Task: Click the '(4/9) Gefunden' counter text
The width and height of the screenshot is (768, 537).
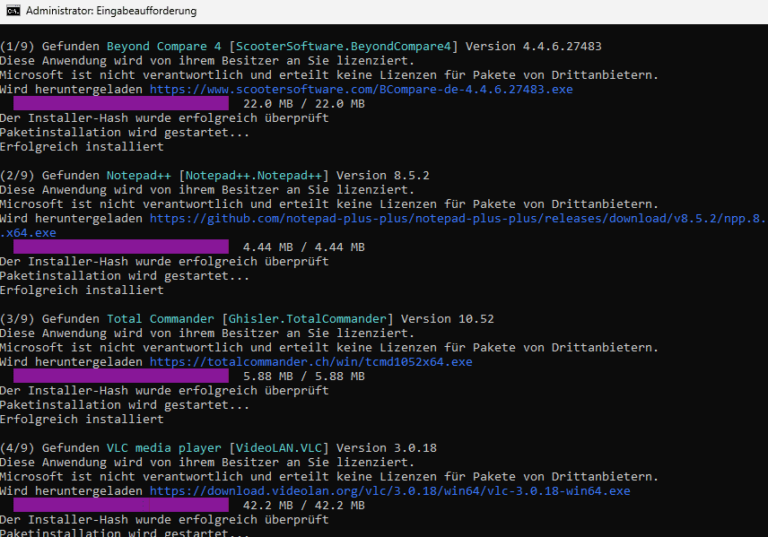Action: pos(49,448)
